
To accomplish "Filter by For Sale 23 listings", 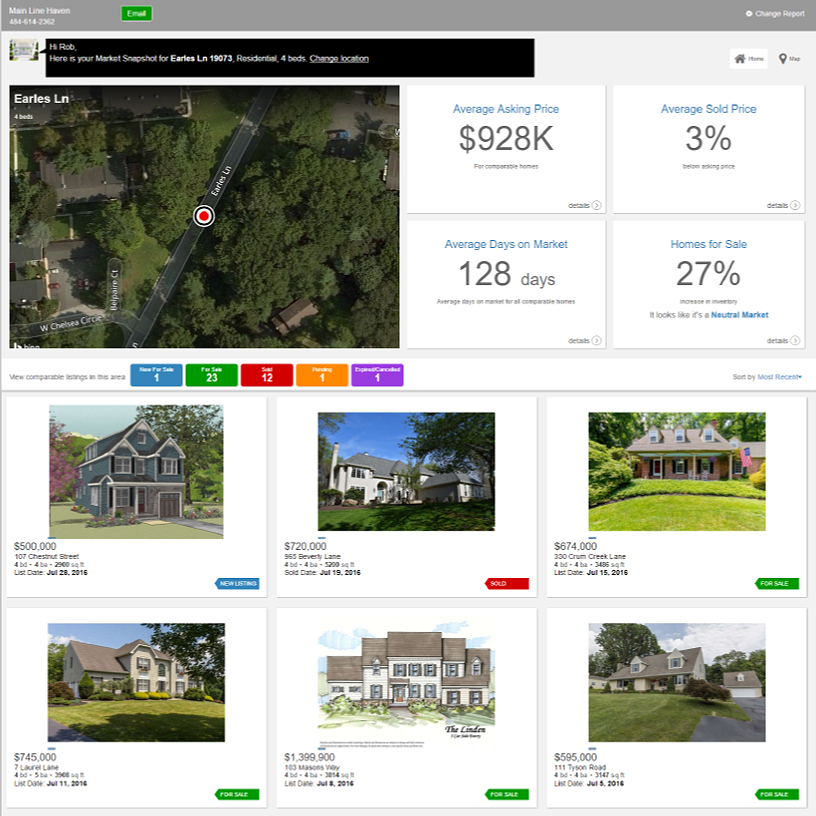I will tap(211, 375).
